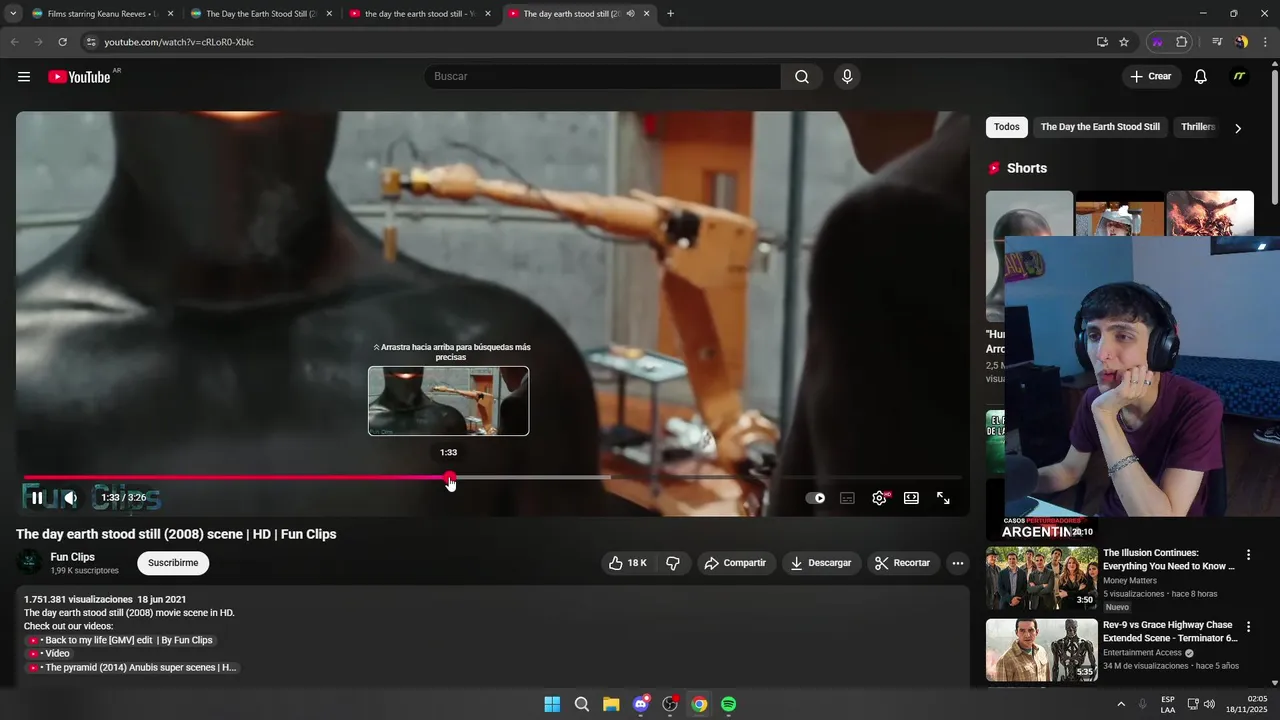Reload the page
1280x720 pixels.
(62, 42)
